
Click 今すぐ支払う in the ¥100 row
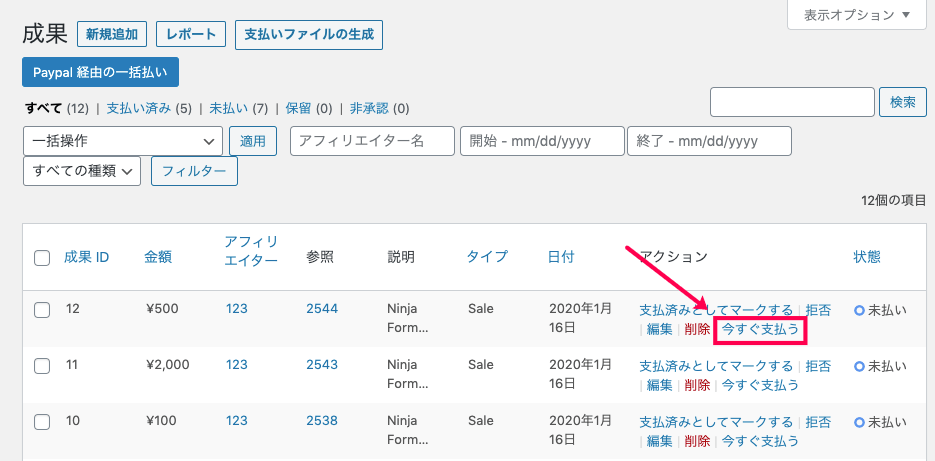point(760,441)
